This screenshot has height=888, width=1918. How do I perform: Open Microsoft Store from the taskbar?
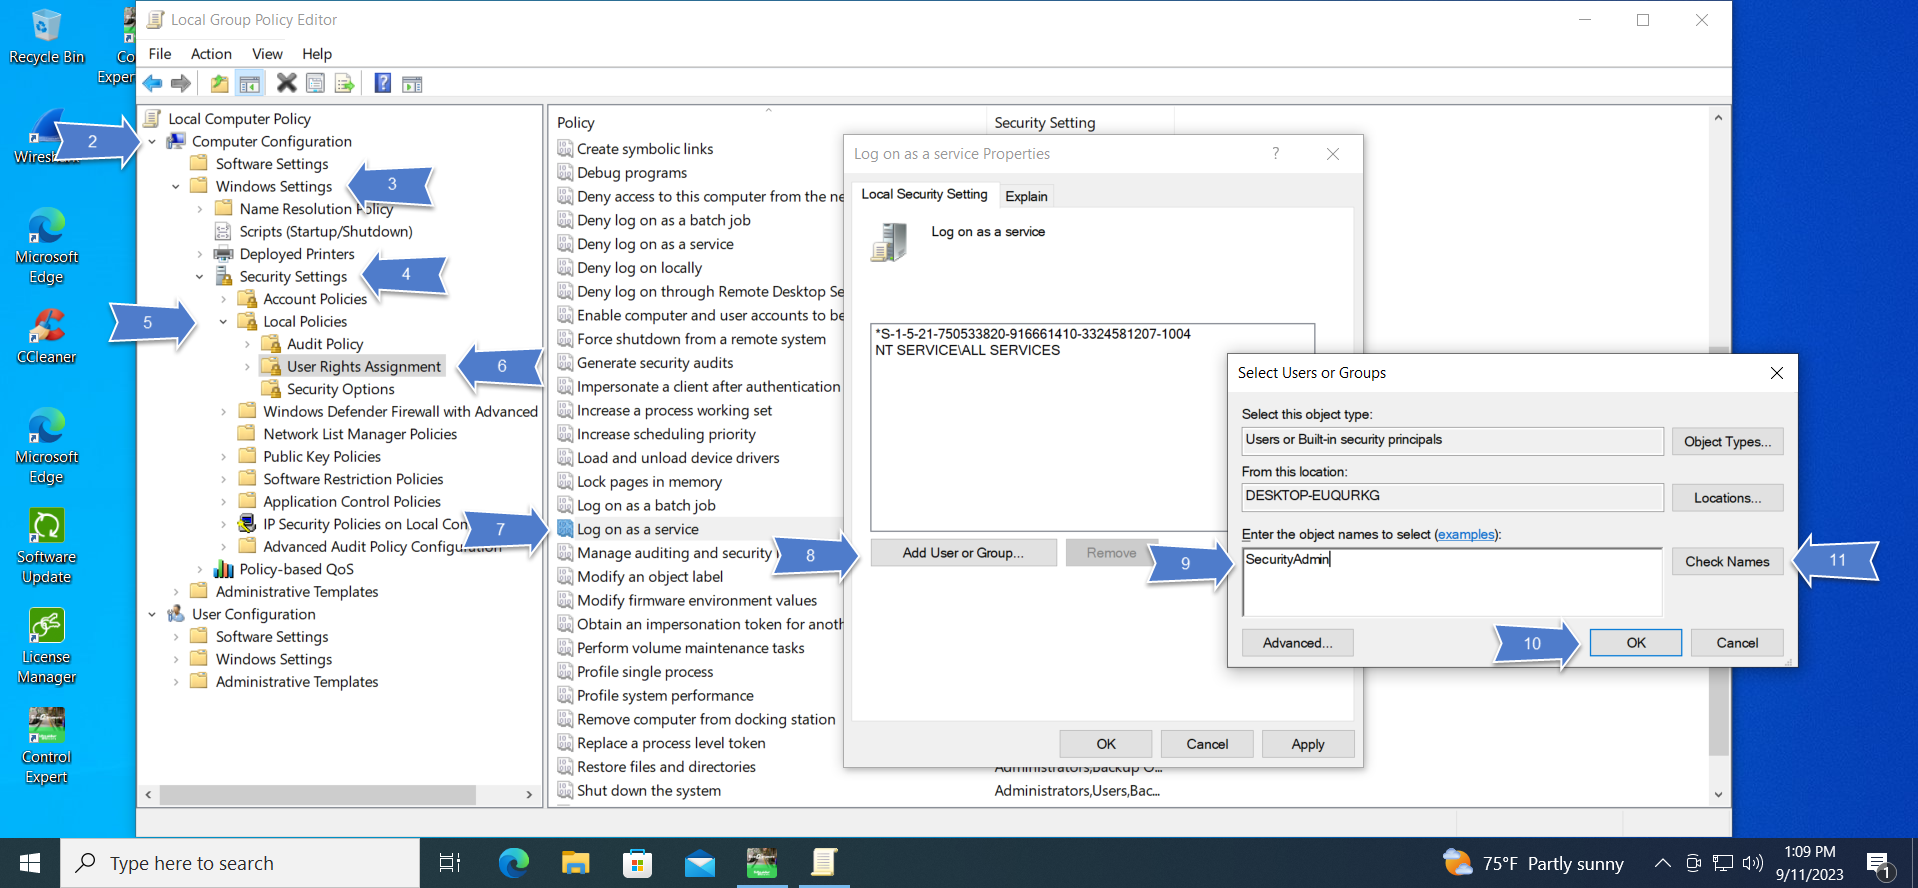[637, 863]
